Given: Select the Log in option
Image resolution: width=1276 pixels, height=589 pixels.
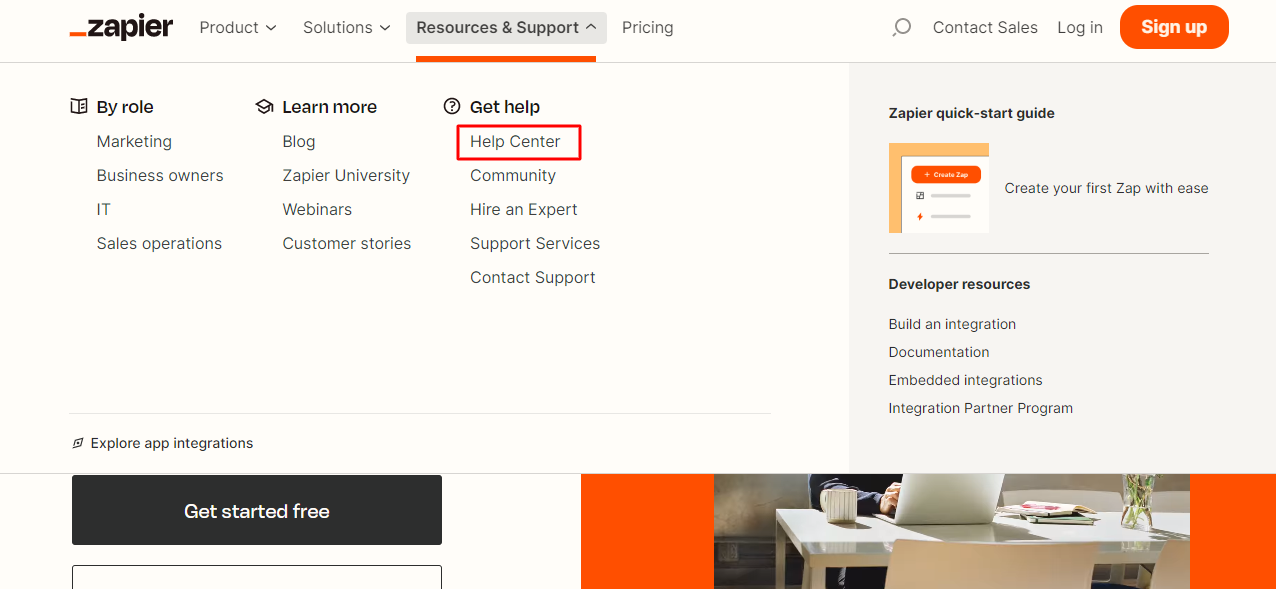Looking at the screenshot, I should [1079, 27].
